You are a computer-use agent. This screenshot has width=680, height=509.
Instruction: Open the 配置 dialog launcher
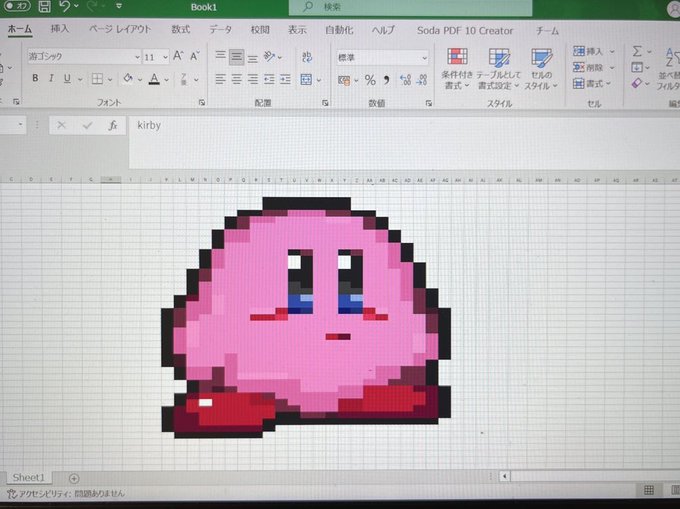(x=325, y=103)
